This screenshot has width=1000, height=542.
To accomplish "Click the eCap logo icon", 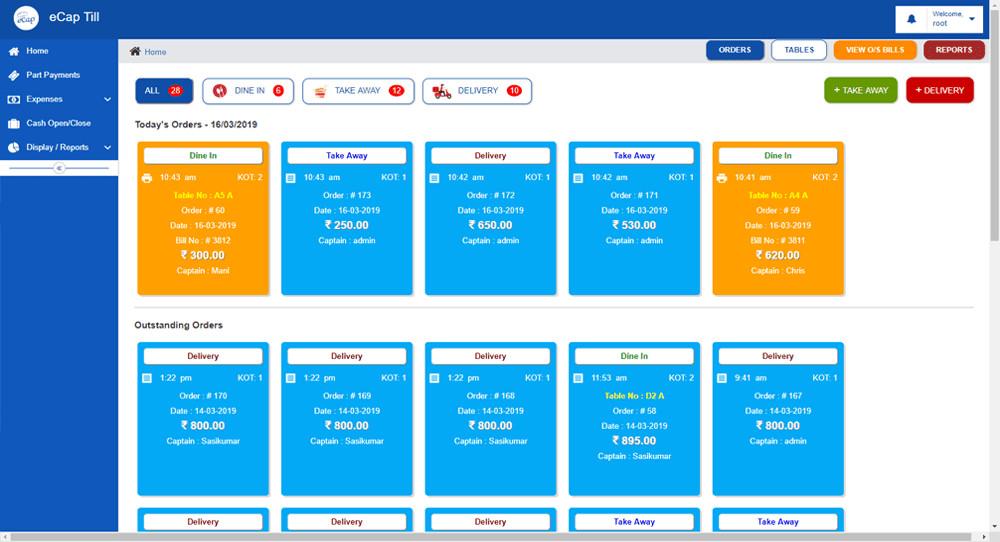I will point(26,18).
